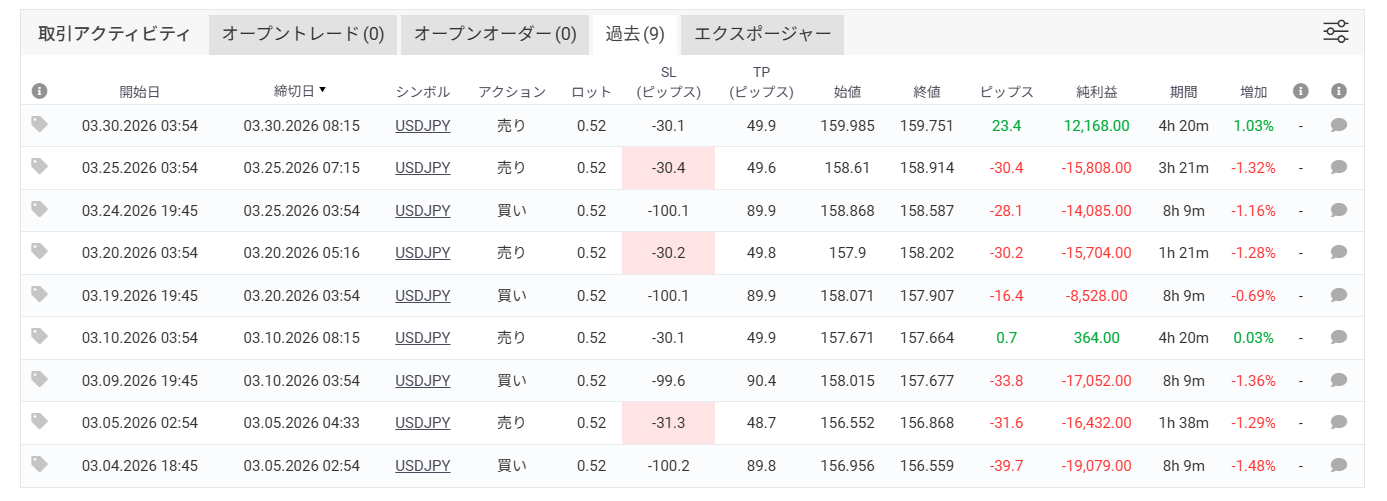Select the 過去 (9) history tab
1387x501 pixels.
(635, 34)
